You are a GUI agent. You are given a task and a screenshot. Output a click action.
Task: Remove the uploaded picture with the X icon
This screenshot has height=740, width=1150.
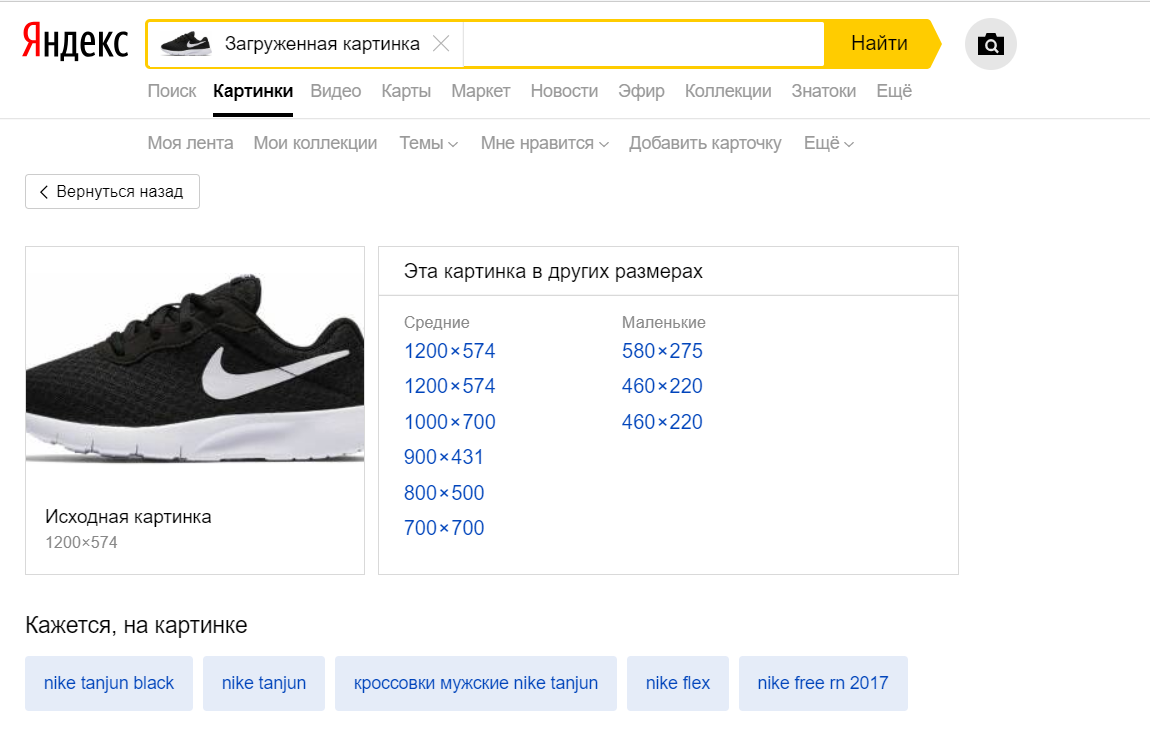point(441,44)
